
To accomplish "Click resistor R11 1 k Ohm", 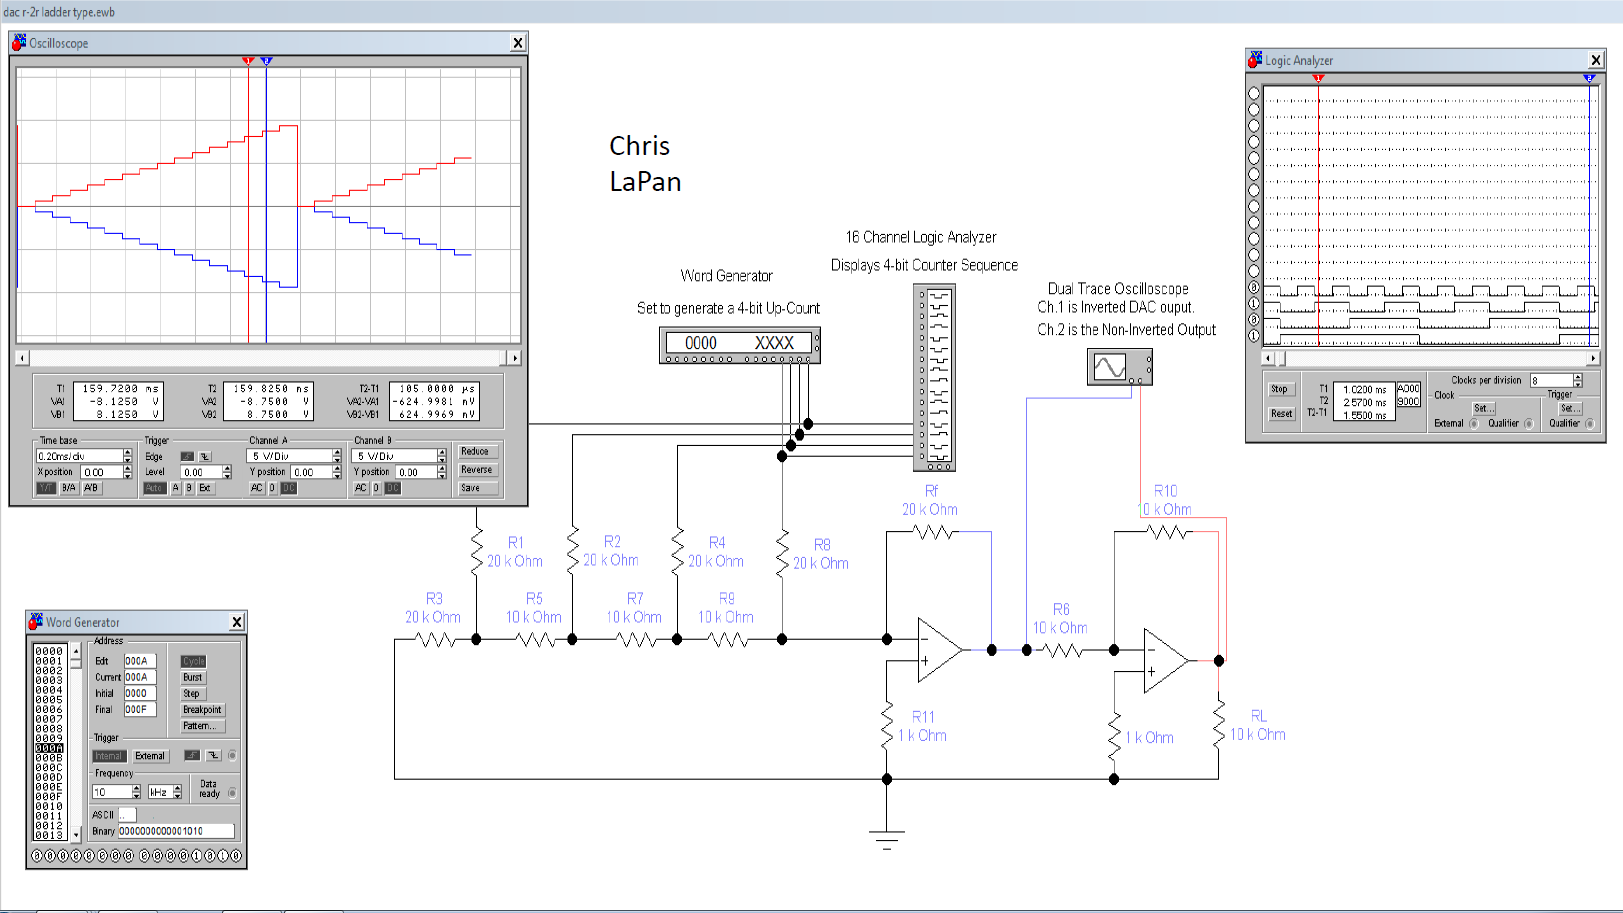I will [x=886, y=725].
